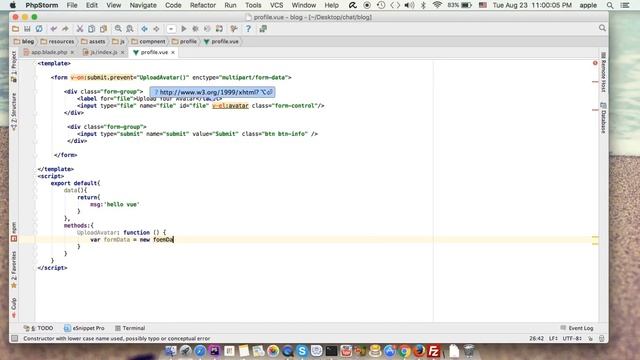The height and width of the screenshot is (360, 640).
Task: Click the Undo toolbar icon
Action: 53,29
